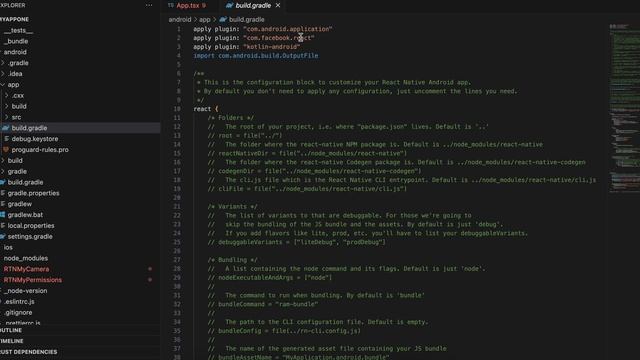Viewport: 640px width, 360px height.
Task: Click the editor minimap
Action: pyautogui.click(x=624, y=108)
